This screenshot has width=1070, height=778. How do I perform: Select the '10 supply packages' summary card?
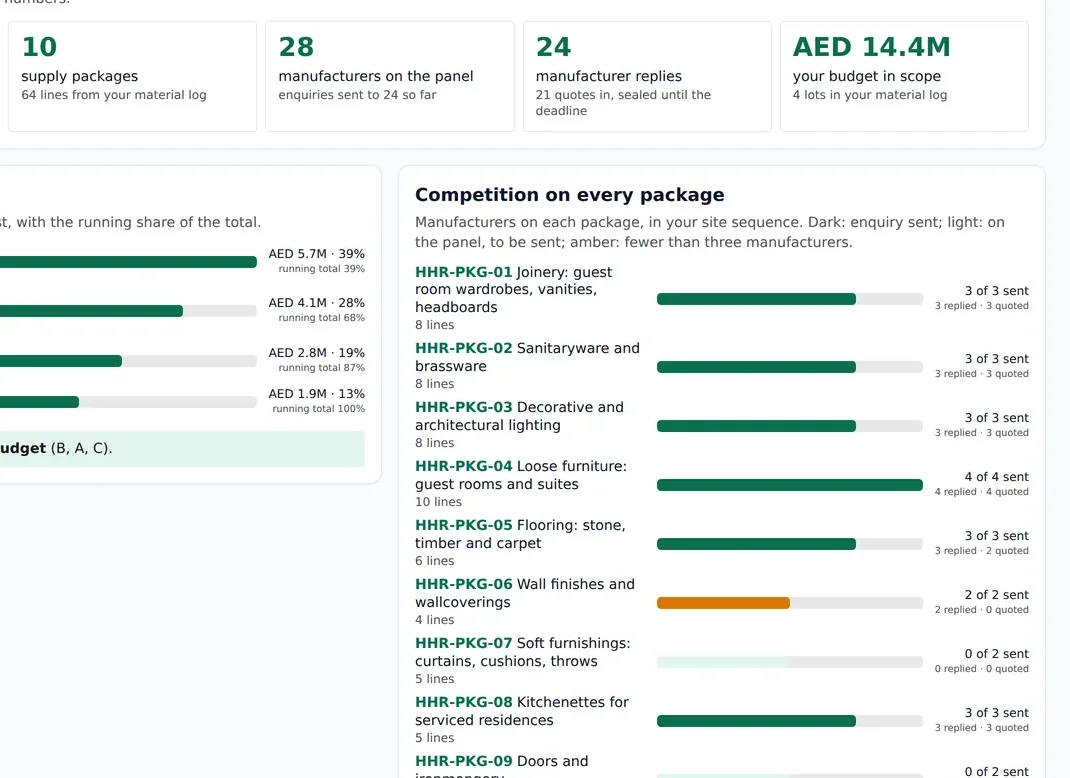pyautogui.click(x=132, y=76)
